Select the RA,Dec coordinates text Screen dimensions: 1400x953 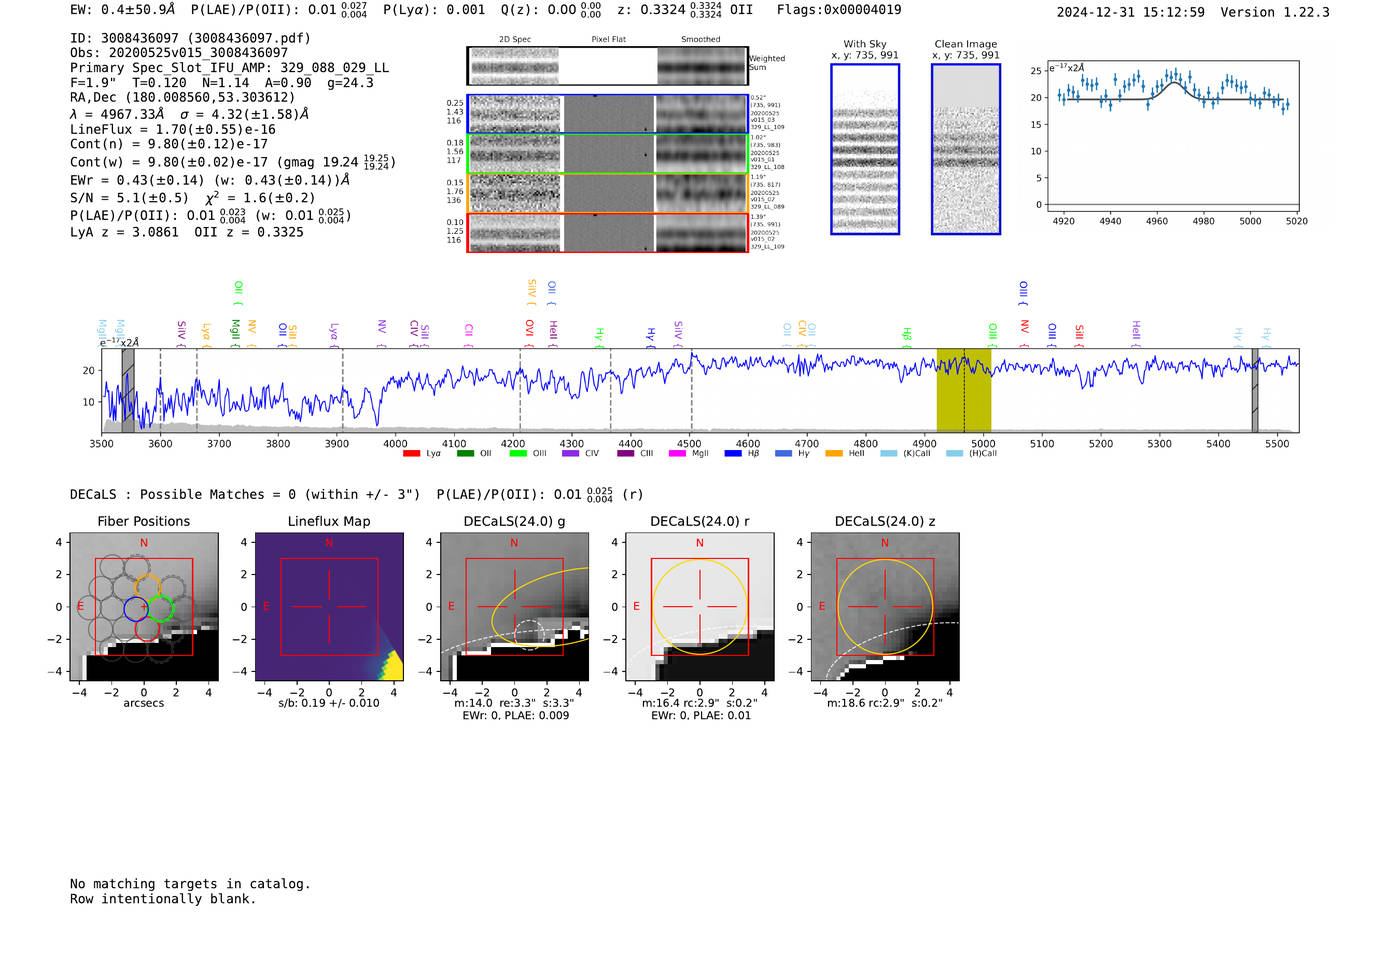click(183, 98)
